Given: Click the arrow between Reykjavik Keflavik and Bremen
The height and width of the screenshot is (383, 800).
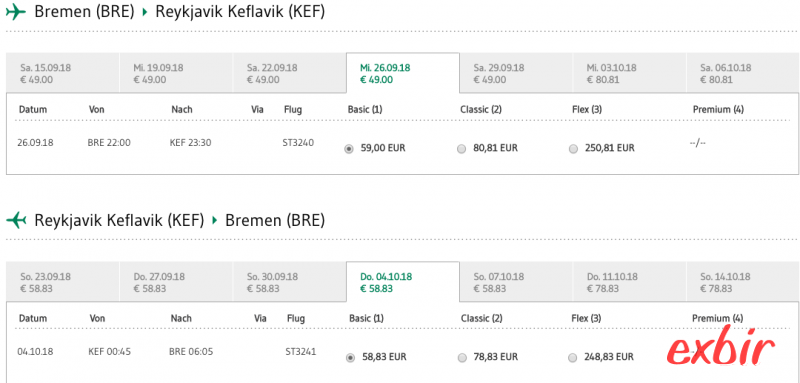Looking at the screenshot, I should point(214,221).
